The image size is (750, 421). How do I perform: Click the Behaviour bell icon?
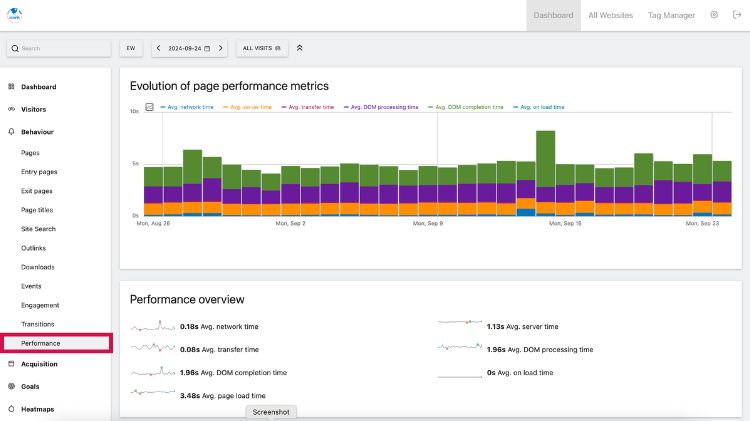11,132
